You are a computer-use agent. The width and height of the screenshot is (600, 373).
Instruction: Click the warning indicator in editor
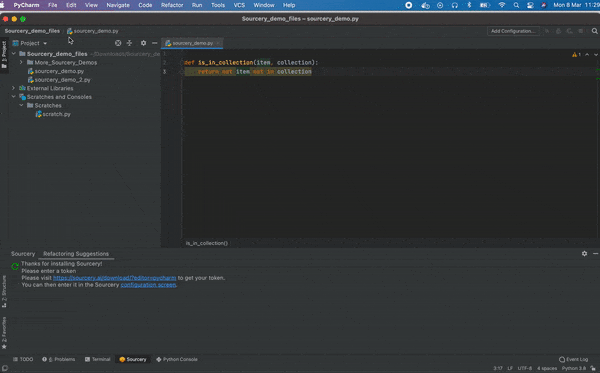(576, 55)
